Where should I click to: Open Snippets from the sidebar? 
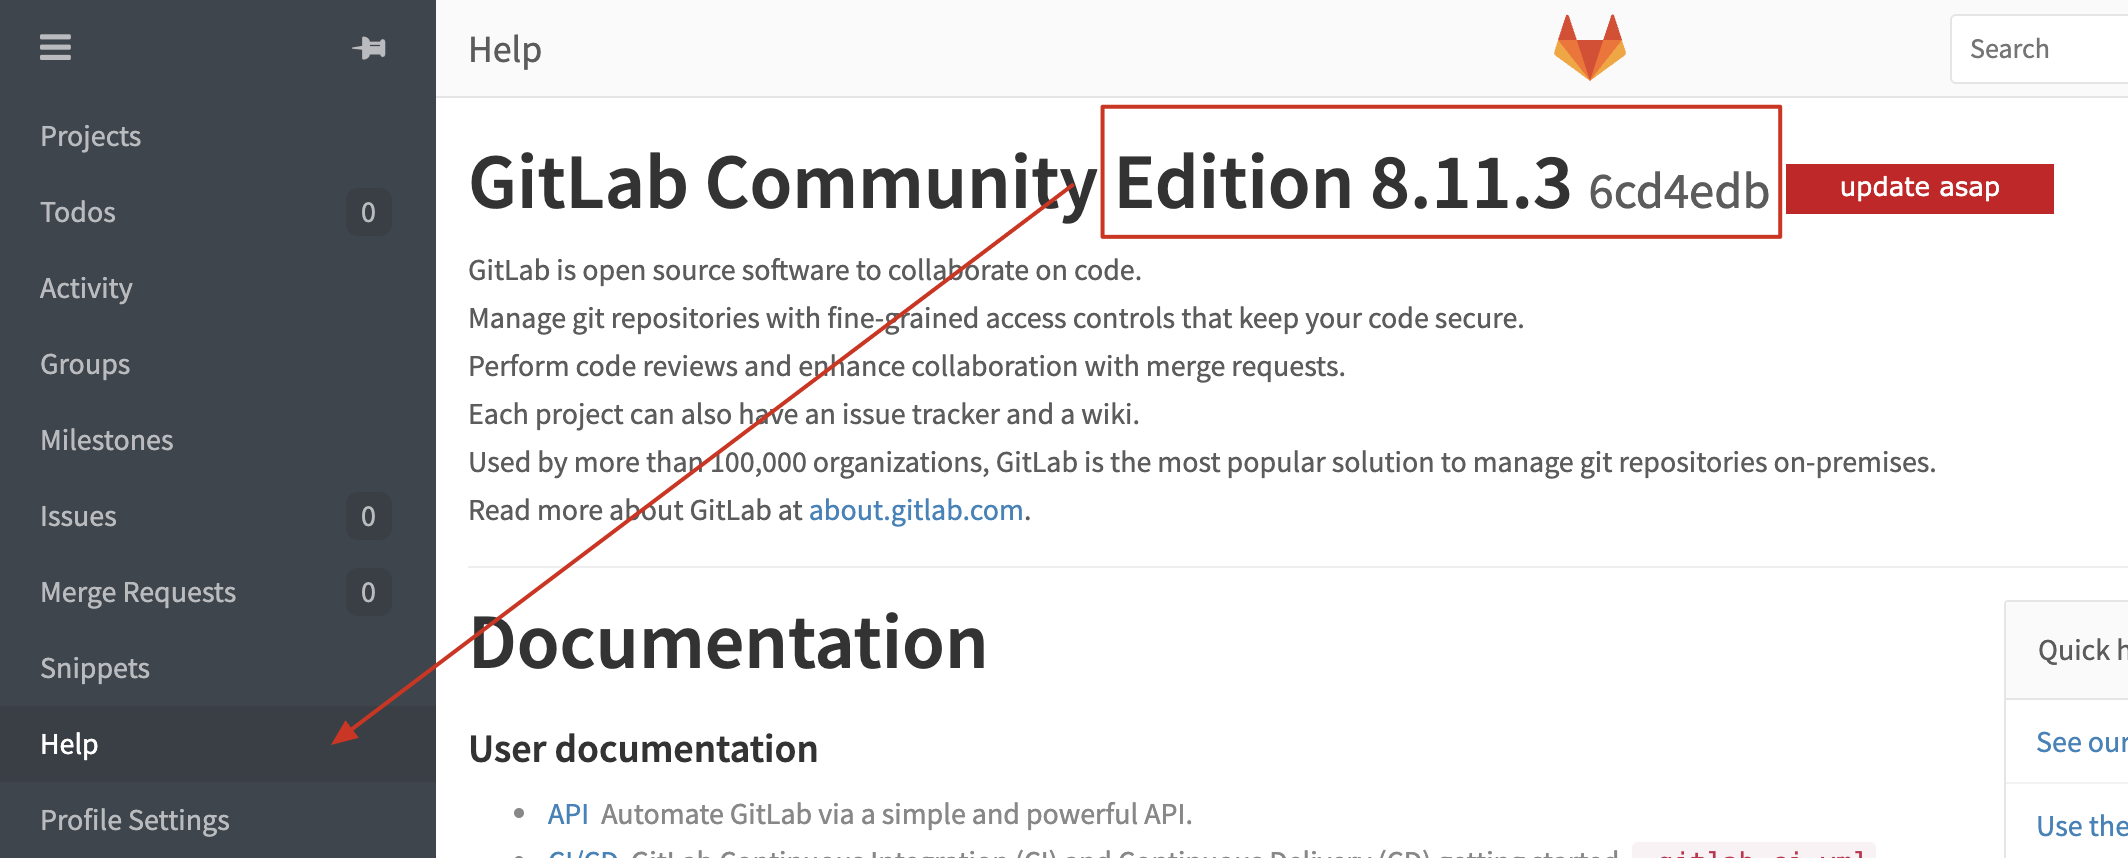coord(95,668)
